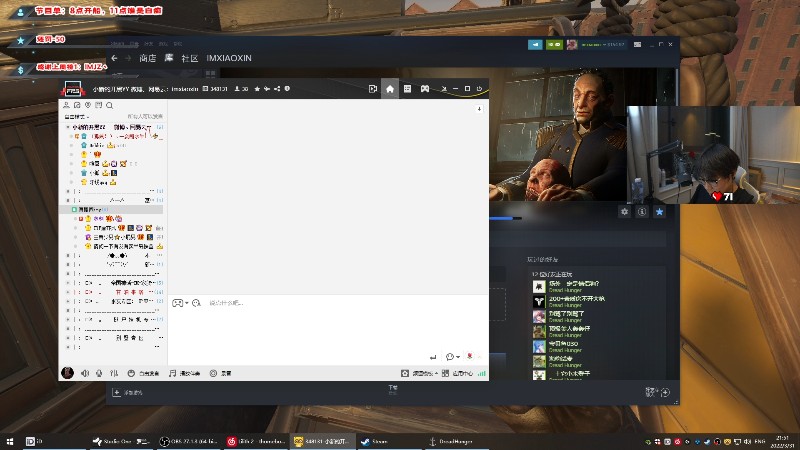Toggle free speech mode in YY bottom bar

pyautogui.click(x=143, y=373)
